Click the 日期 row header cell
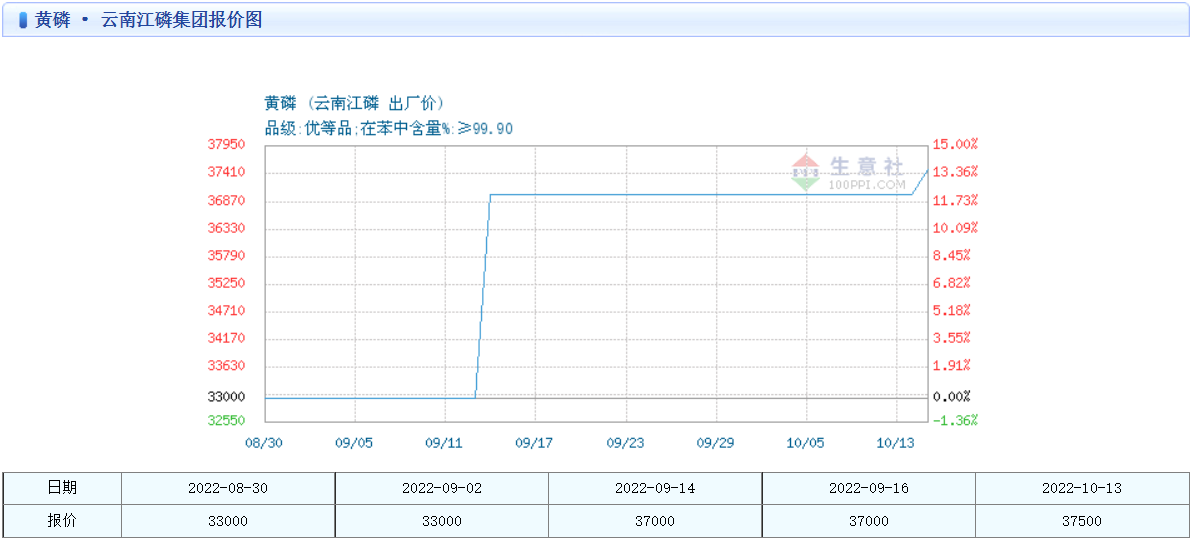1194x543 pixels. tap(62, 488)
